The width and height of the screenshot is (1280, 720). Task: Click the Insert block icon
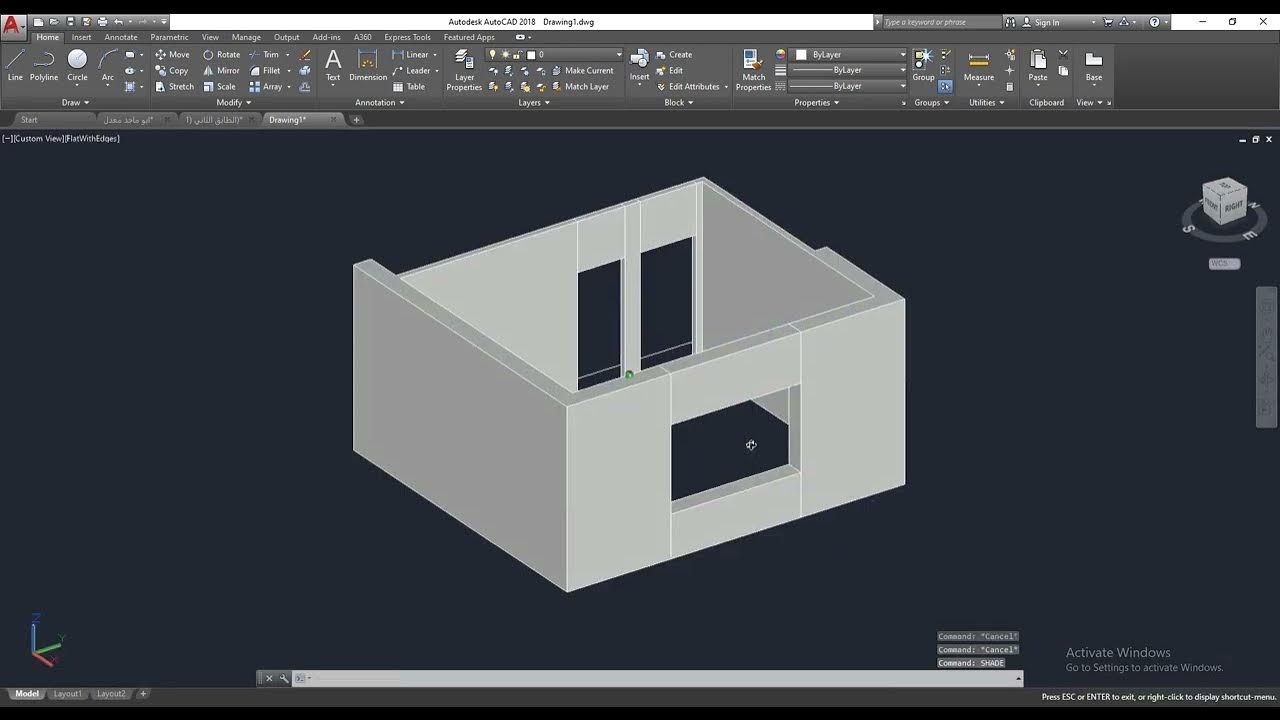(x=639, y=65)
